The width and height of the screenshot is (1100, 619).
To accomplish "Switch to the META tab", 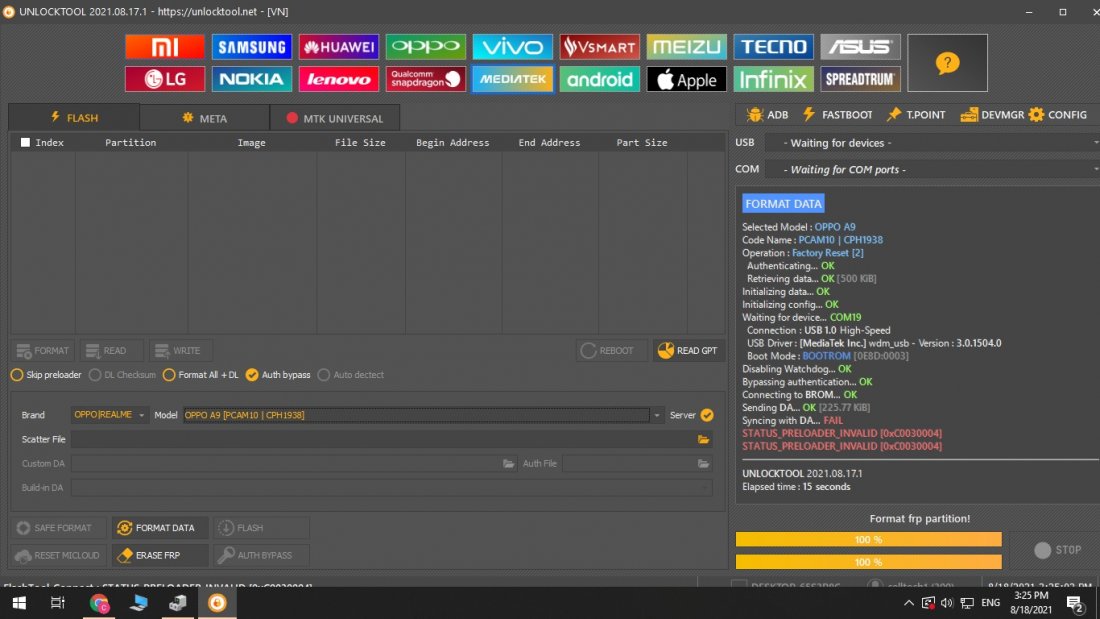I will tap(204, 118).
